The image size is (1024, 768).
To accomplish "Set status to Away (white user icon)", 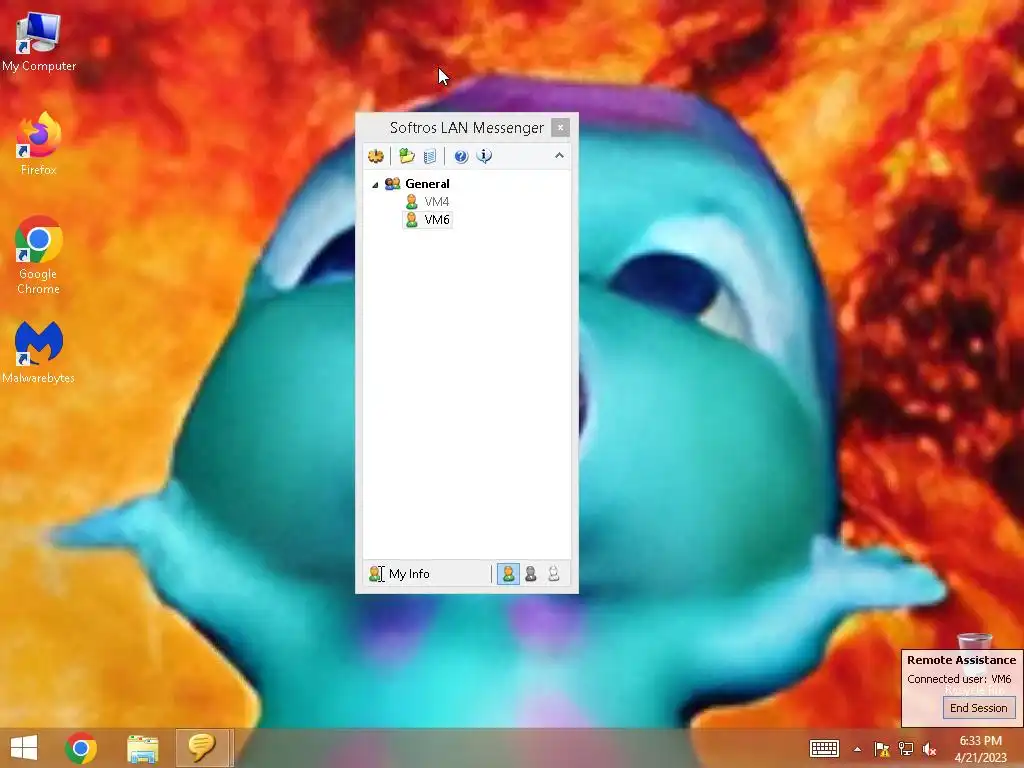I will point(554,573).
